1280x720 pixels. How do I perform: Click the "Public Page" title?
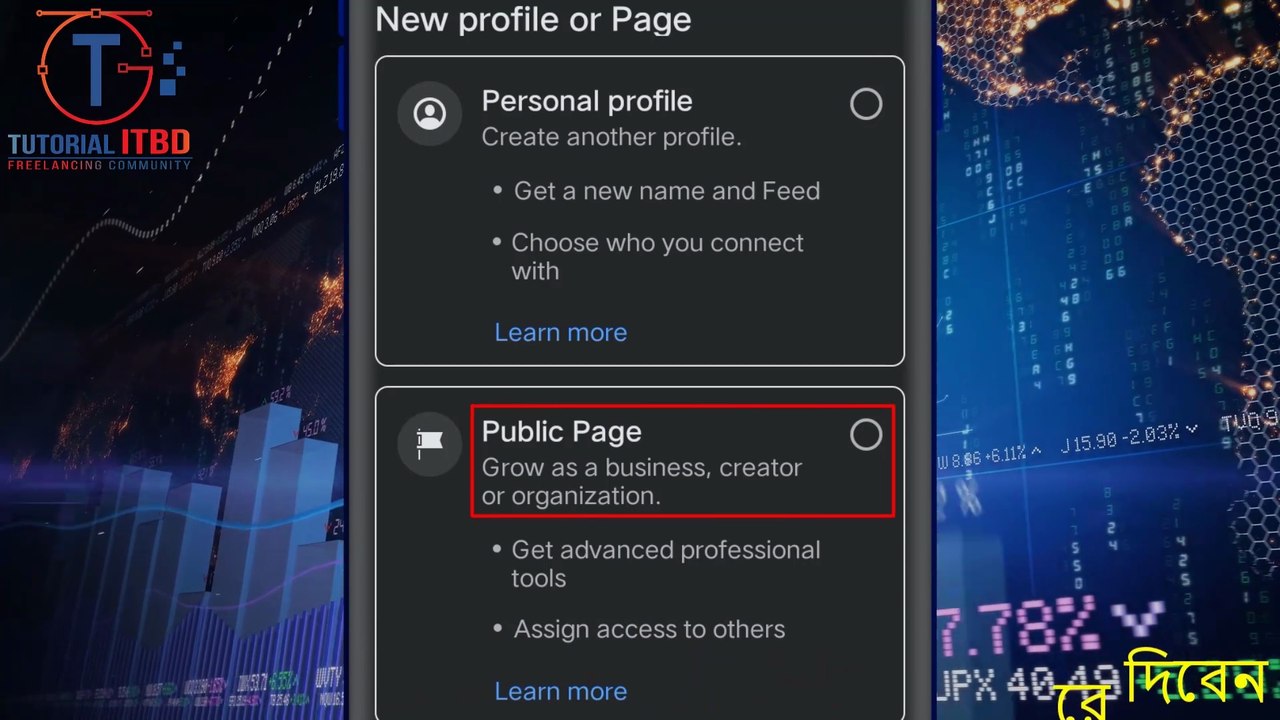tap(562, 432)
